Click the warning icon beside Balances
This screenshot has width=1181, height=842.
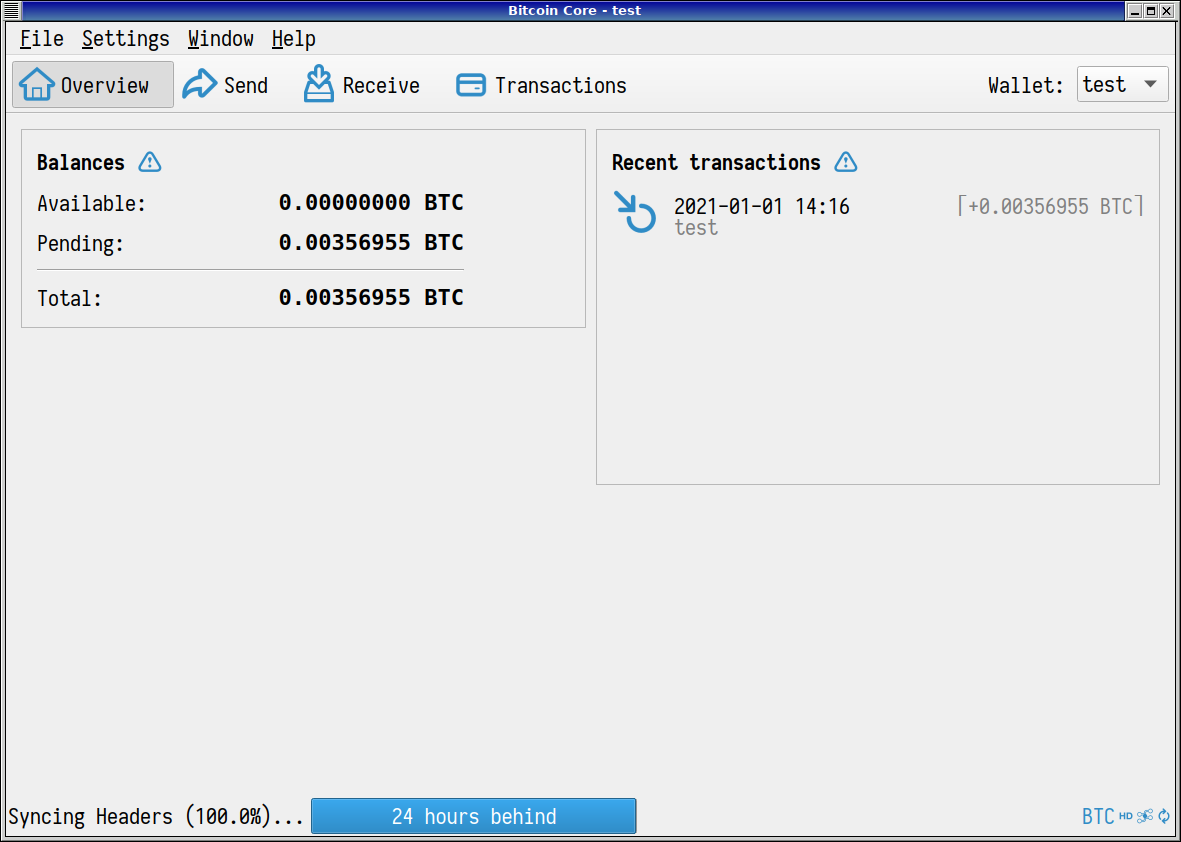[x=149, y=162]
